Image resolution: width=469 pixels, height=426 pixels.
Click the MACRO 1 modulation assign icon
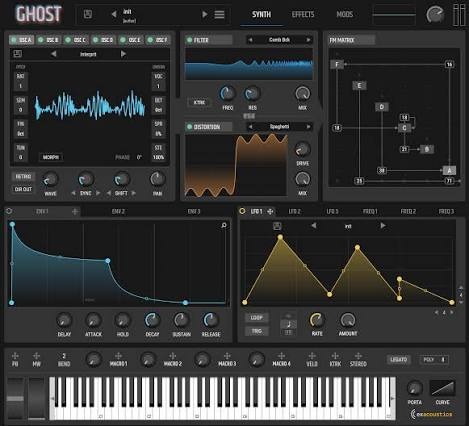tap(118, 356)
